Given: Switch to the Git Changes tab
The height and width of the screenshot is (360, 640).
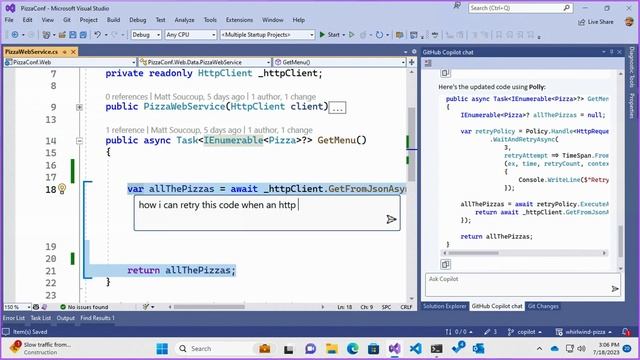Looking at the screenshot, I should point(543,306).
